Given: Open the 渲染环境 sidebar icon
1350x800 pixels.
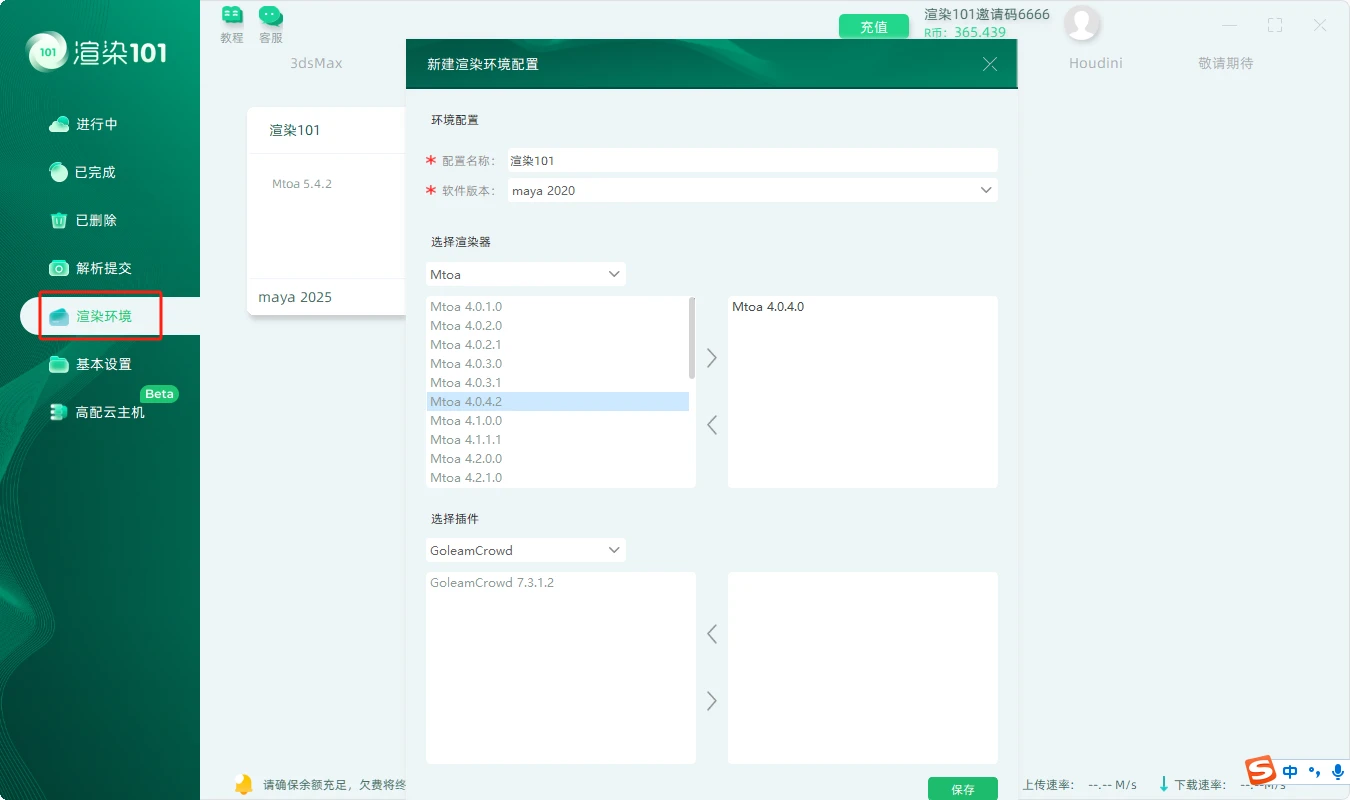Looking at the screenshot, I should [59, 316].
